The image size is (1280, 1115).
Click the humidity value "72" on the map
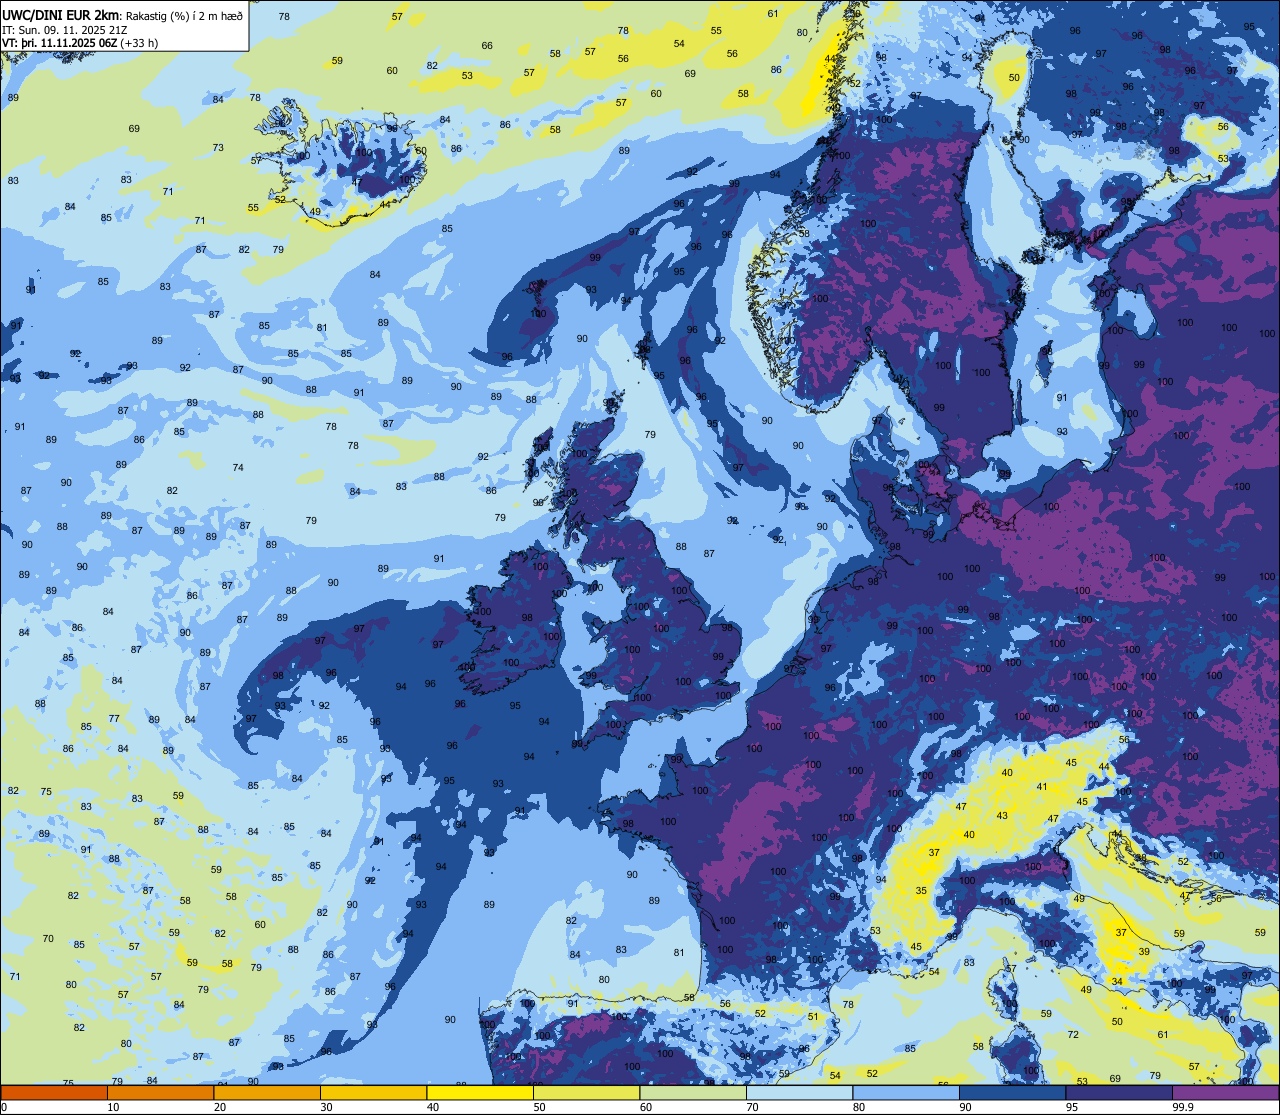click(1073, 1035)
